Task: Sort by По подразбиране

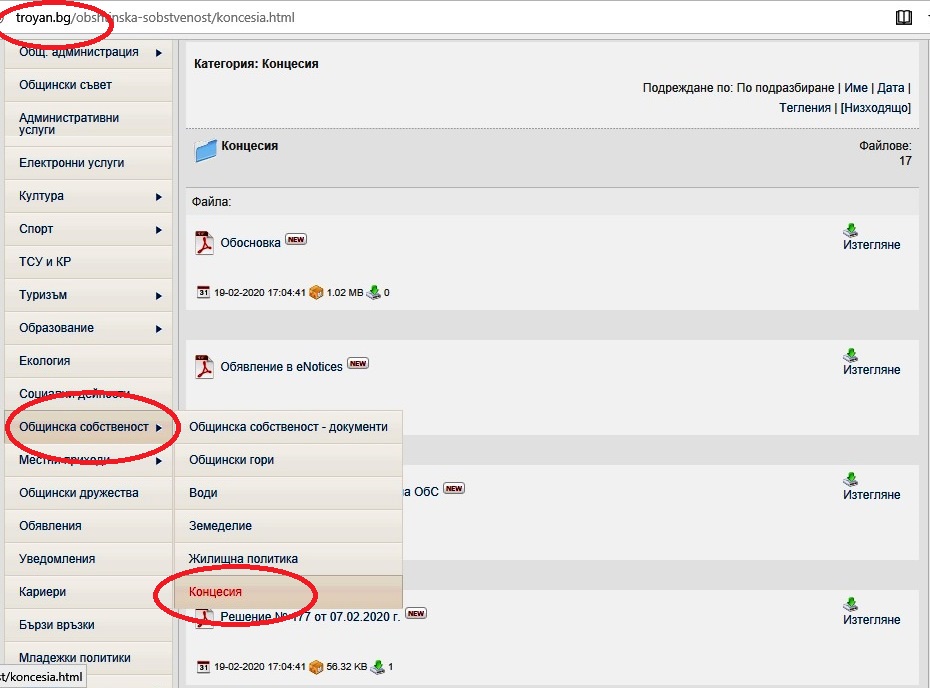Action: (x=785, y=88)
